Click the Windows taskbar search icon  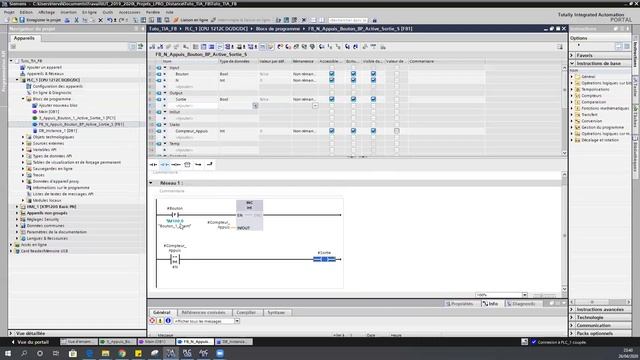tap(24, 353)
